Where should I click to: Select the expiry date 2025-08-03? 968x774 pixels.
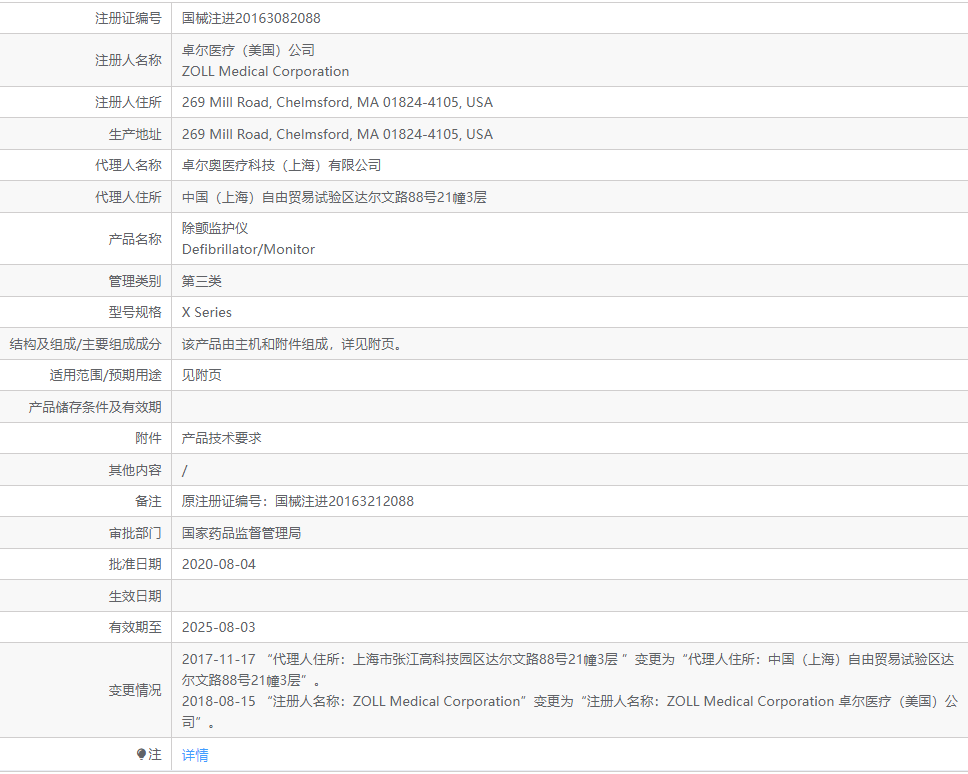point(219,627)
